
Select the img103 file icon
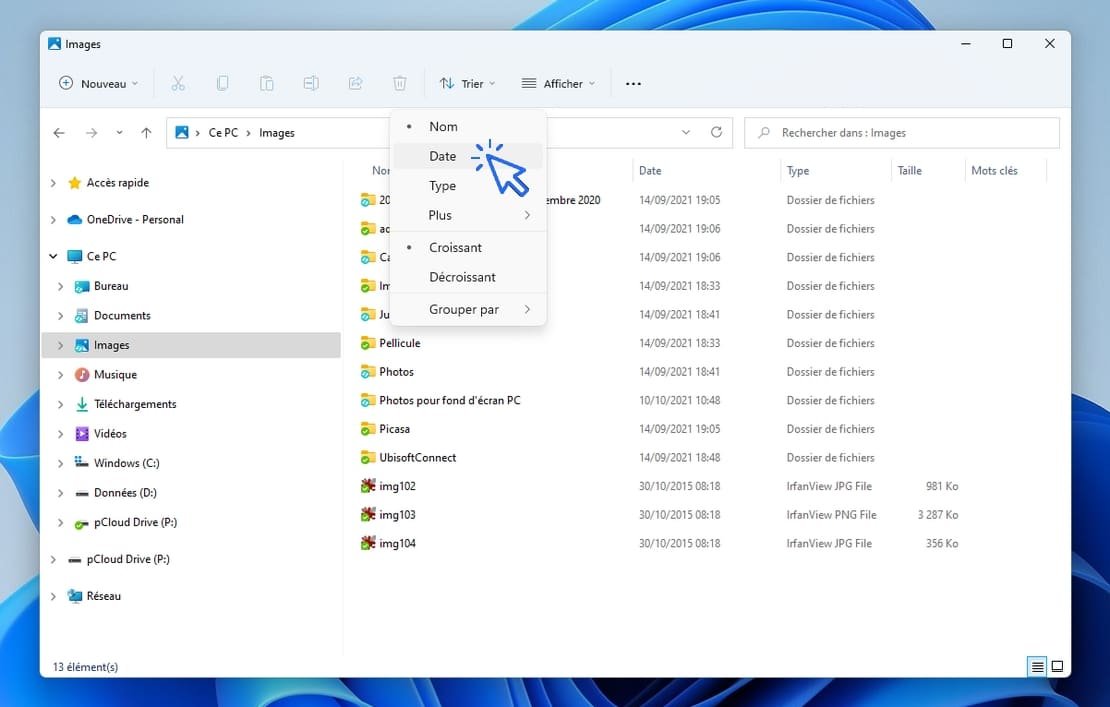click(368, 515)
